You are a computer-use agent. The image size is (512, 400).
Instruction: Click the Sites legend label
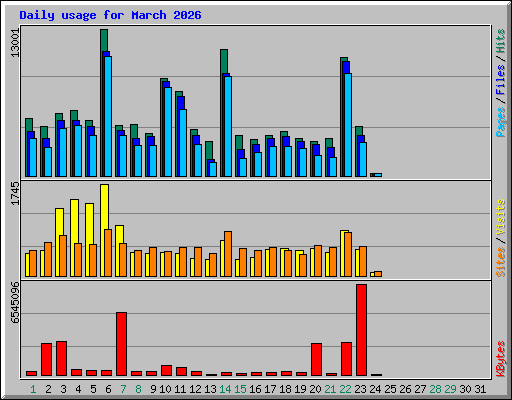[x=500, y=262]
